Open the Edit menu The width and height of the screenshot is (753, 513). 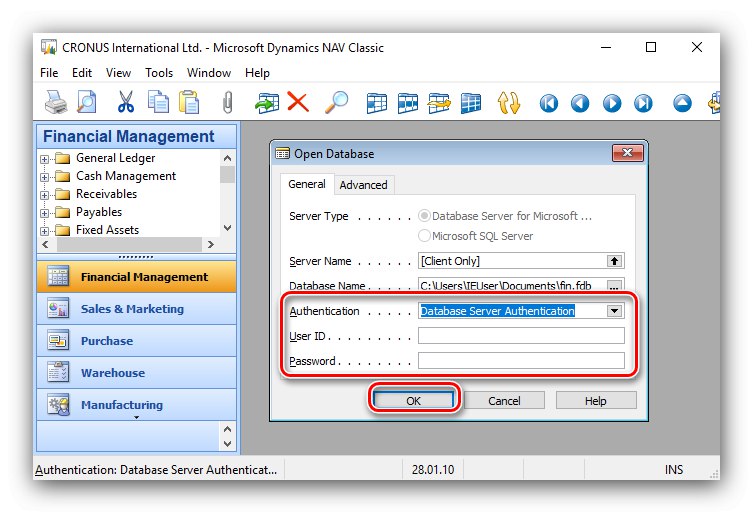coord(82,73)
